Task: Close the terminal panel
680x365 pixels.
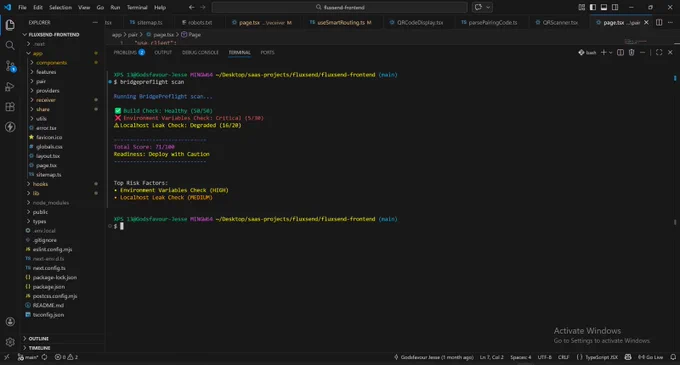Action: click(670, 52)
